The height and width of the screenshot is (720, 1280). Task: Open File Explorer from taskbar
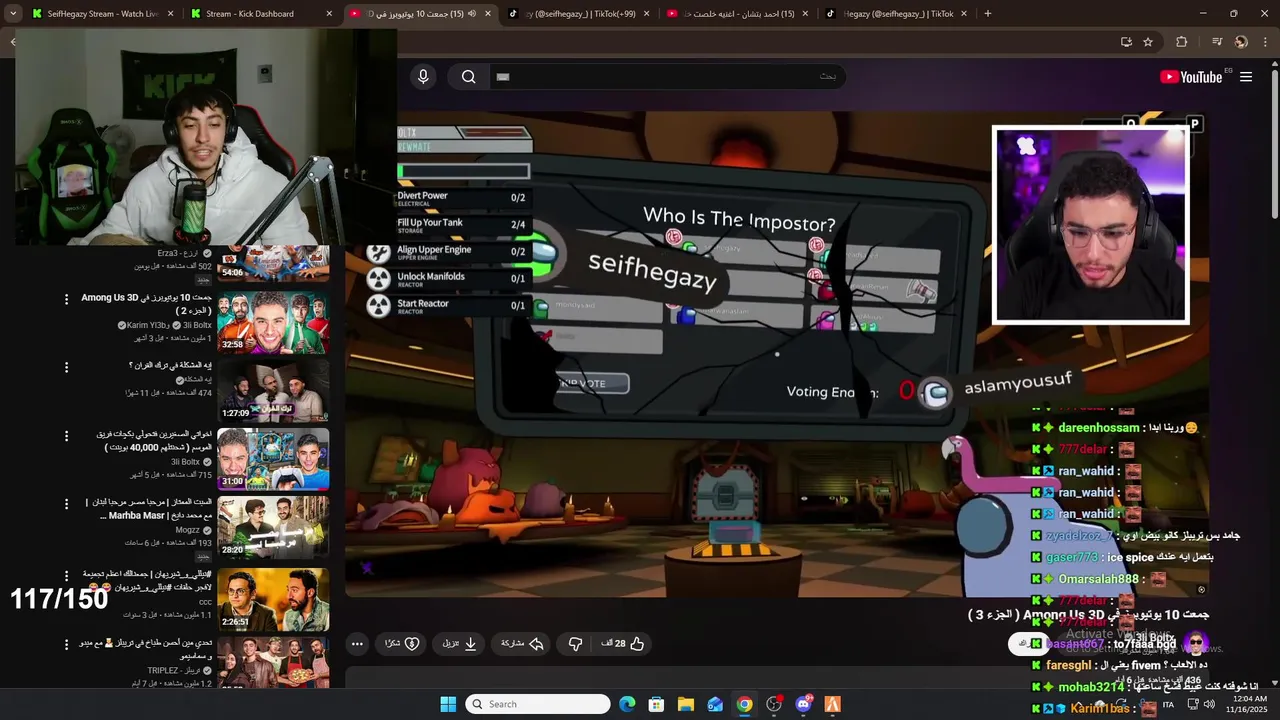[x=686, y=704]
